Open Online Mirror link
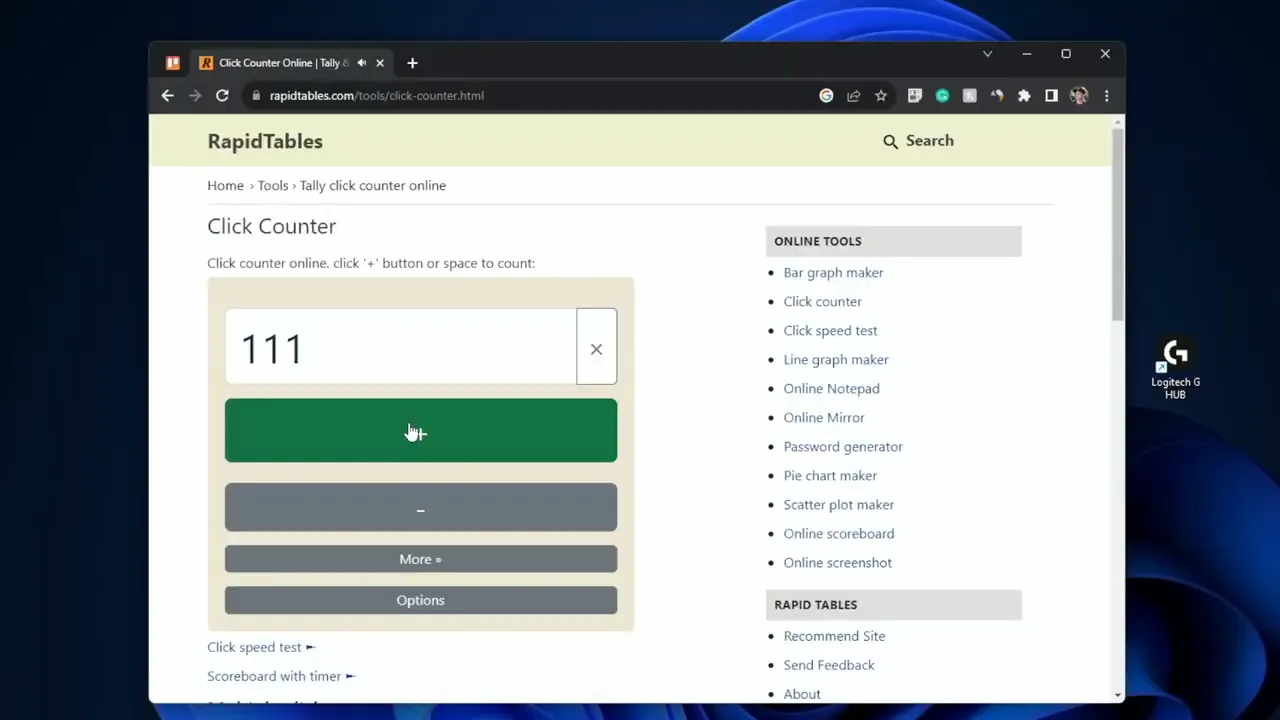The width and height of the screenshot is (1280, 720). pyautogui.click(x=824, y=418)
